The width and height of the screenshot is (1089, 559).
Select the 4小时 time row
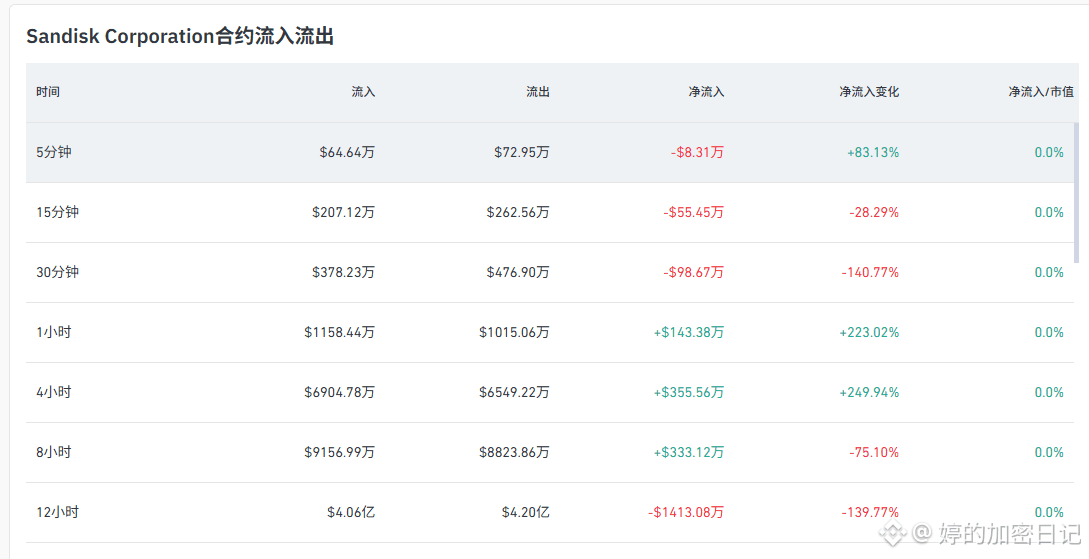tap(550, 392)
